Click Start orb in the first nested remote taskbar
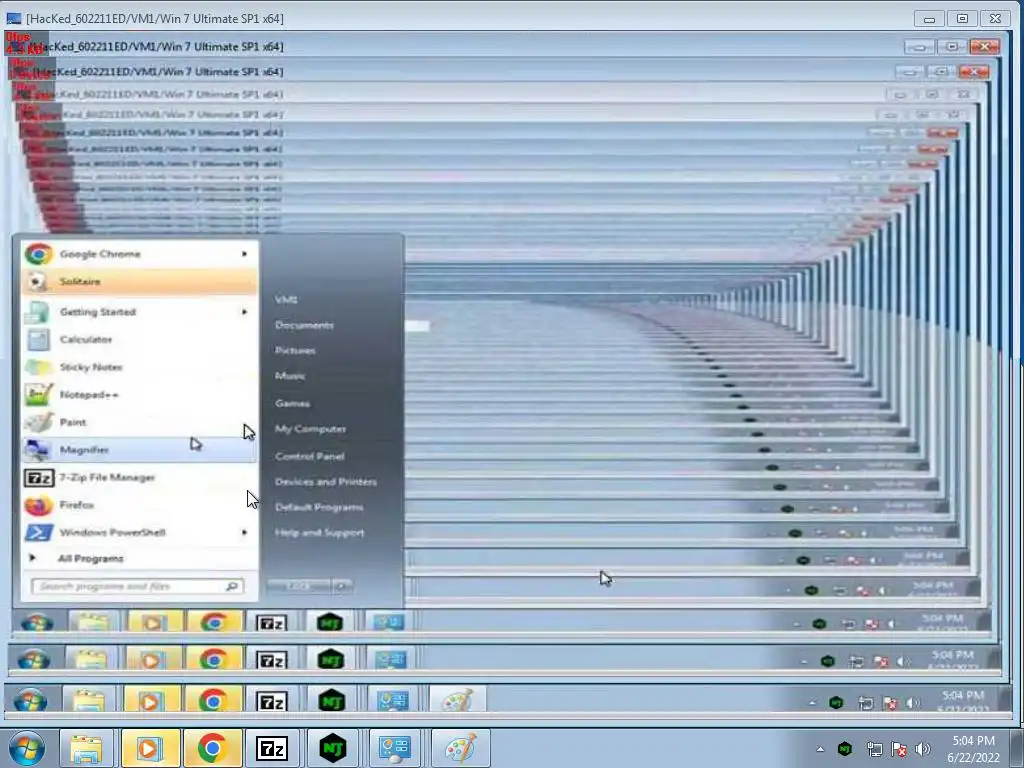Image resolution: width=1024 pixels, height=768 pixels. point(30,701)
